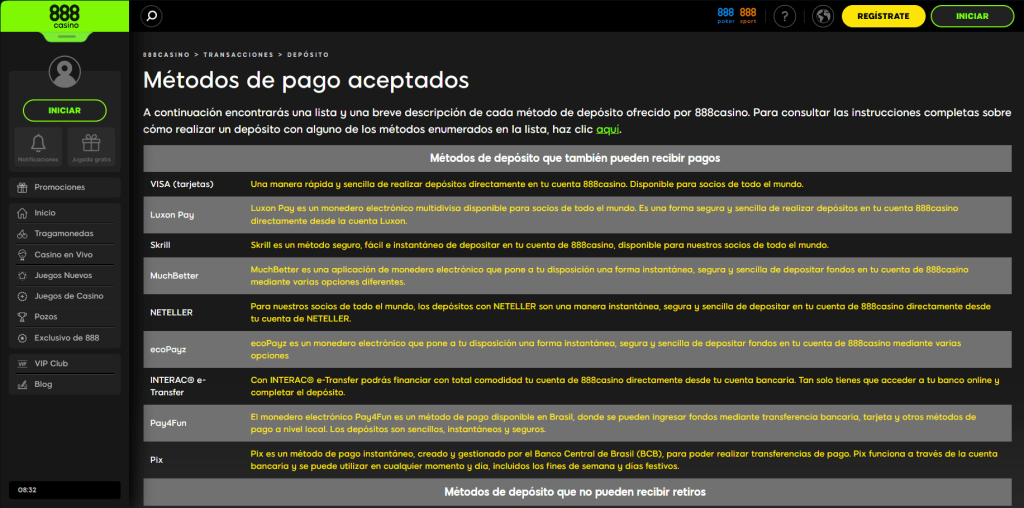The width and height of the screenshot is (1024, 508).
Task: Open Promociones menu item
Action: click(x=65, y=187)
